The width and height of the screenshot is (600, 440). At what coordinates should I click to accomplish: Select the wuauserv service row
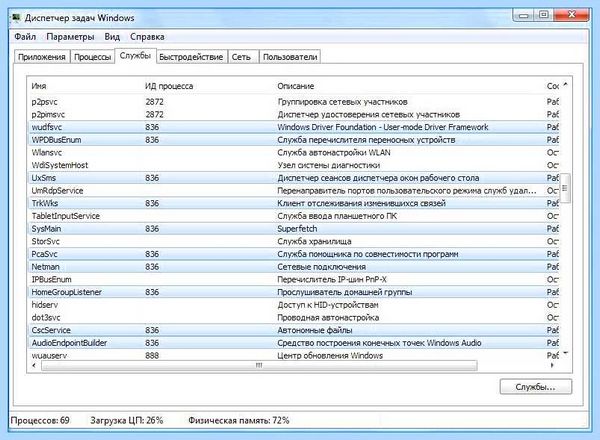[x=295, y=355]
